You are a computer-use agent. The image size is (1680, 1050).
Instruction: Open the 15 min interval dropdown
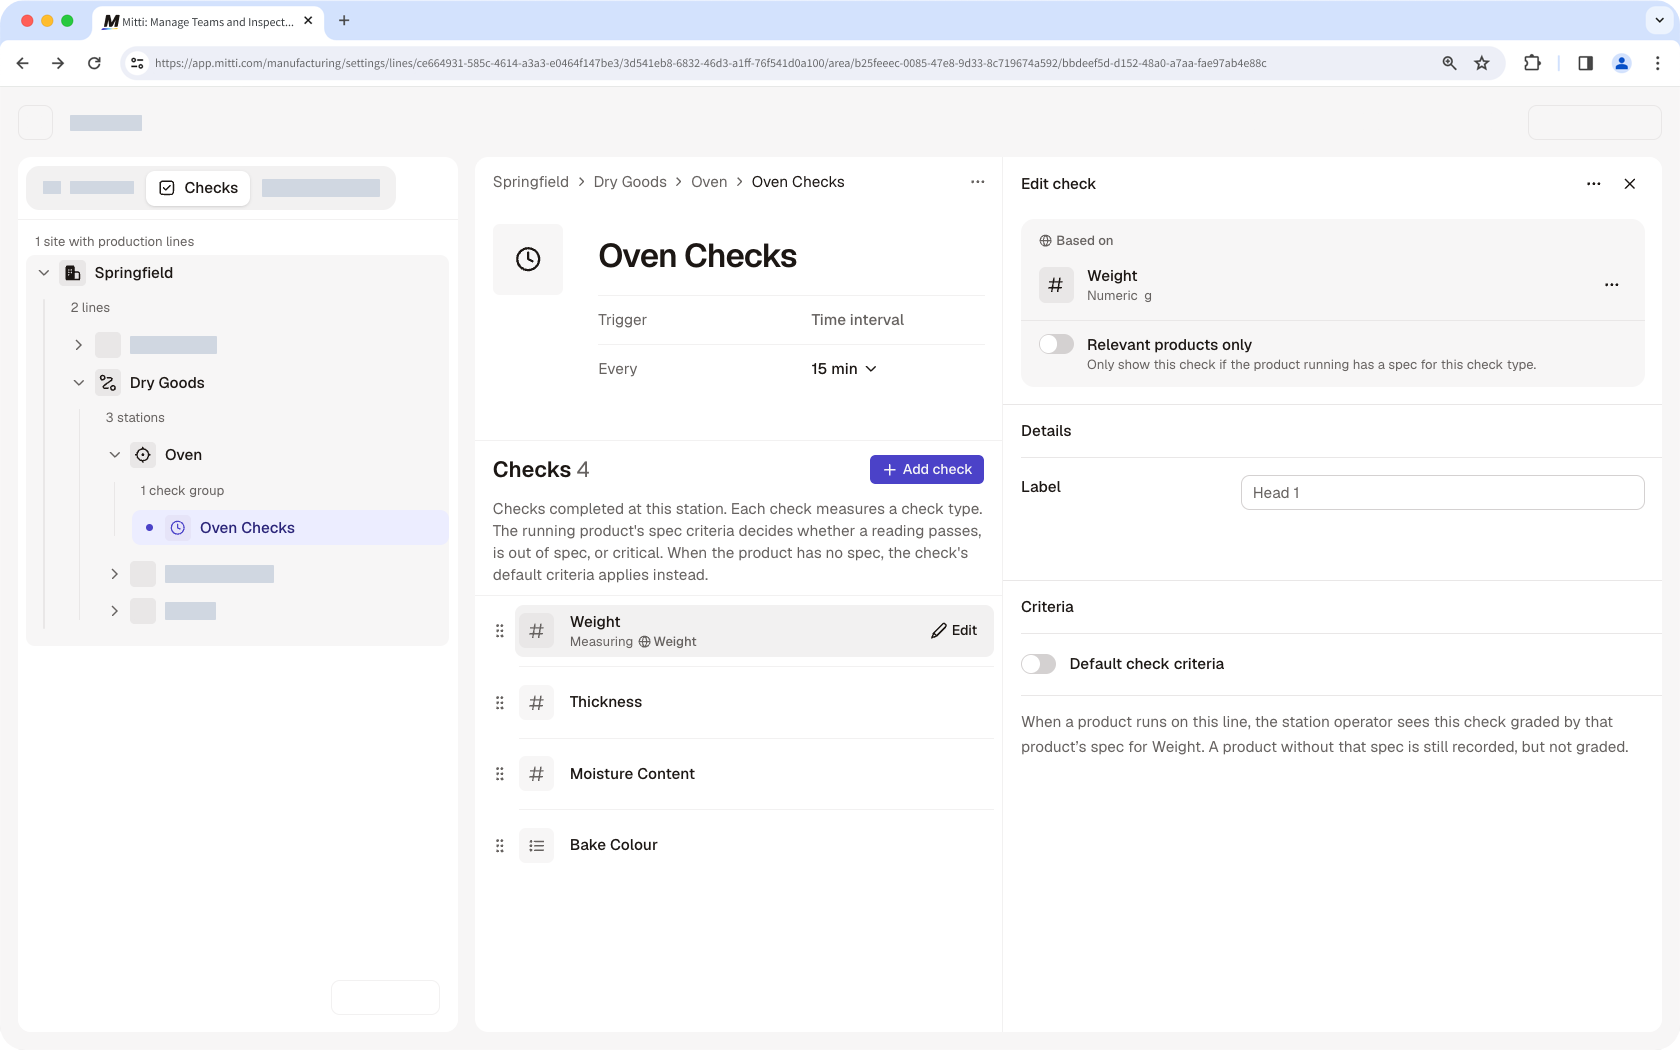point(844,369)
